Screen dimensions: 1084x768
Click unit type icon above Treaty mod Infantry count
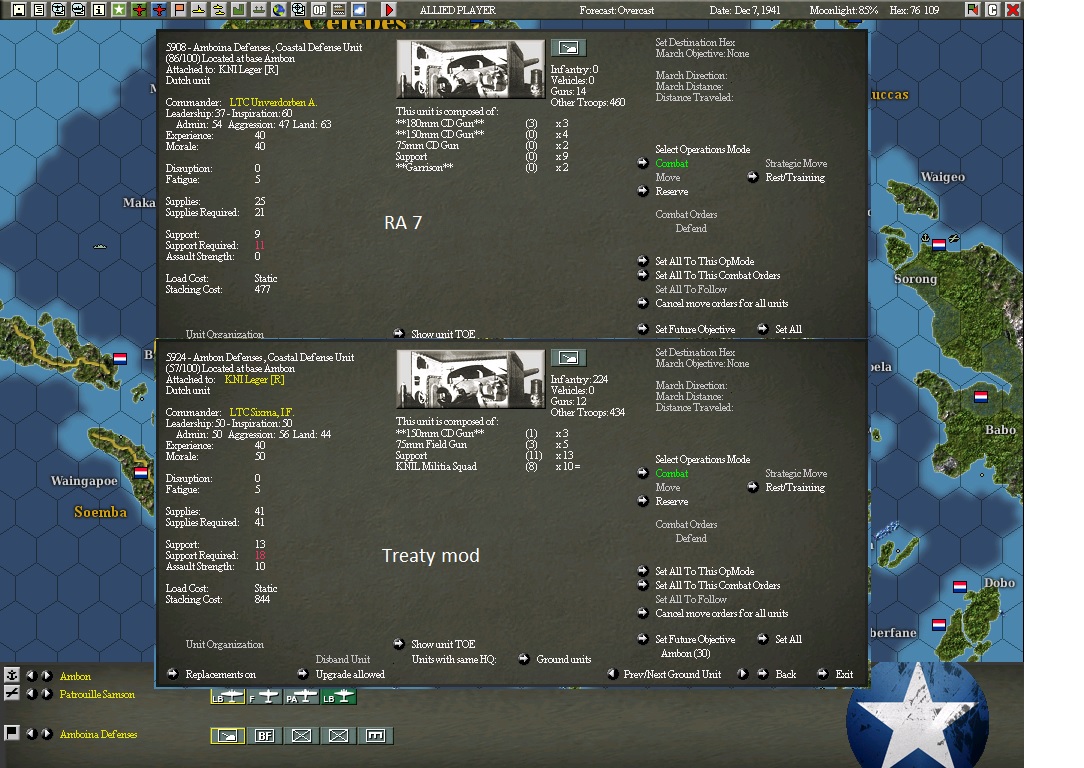[568, 357]
